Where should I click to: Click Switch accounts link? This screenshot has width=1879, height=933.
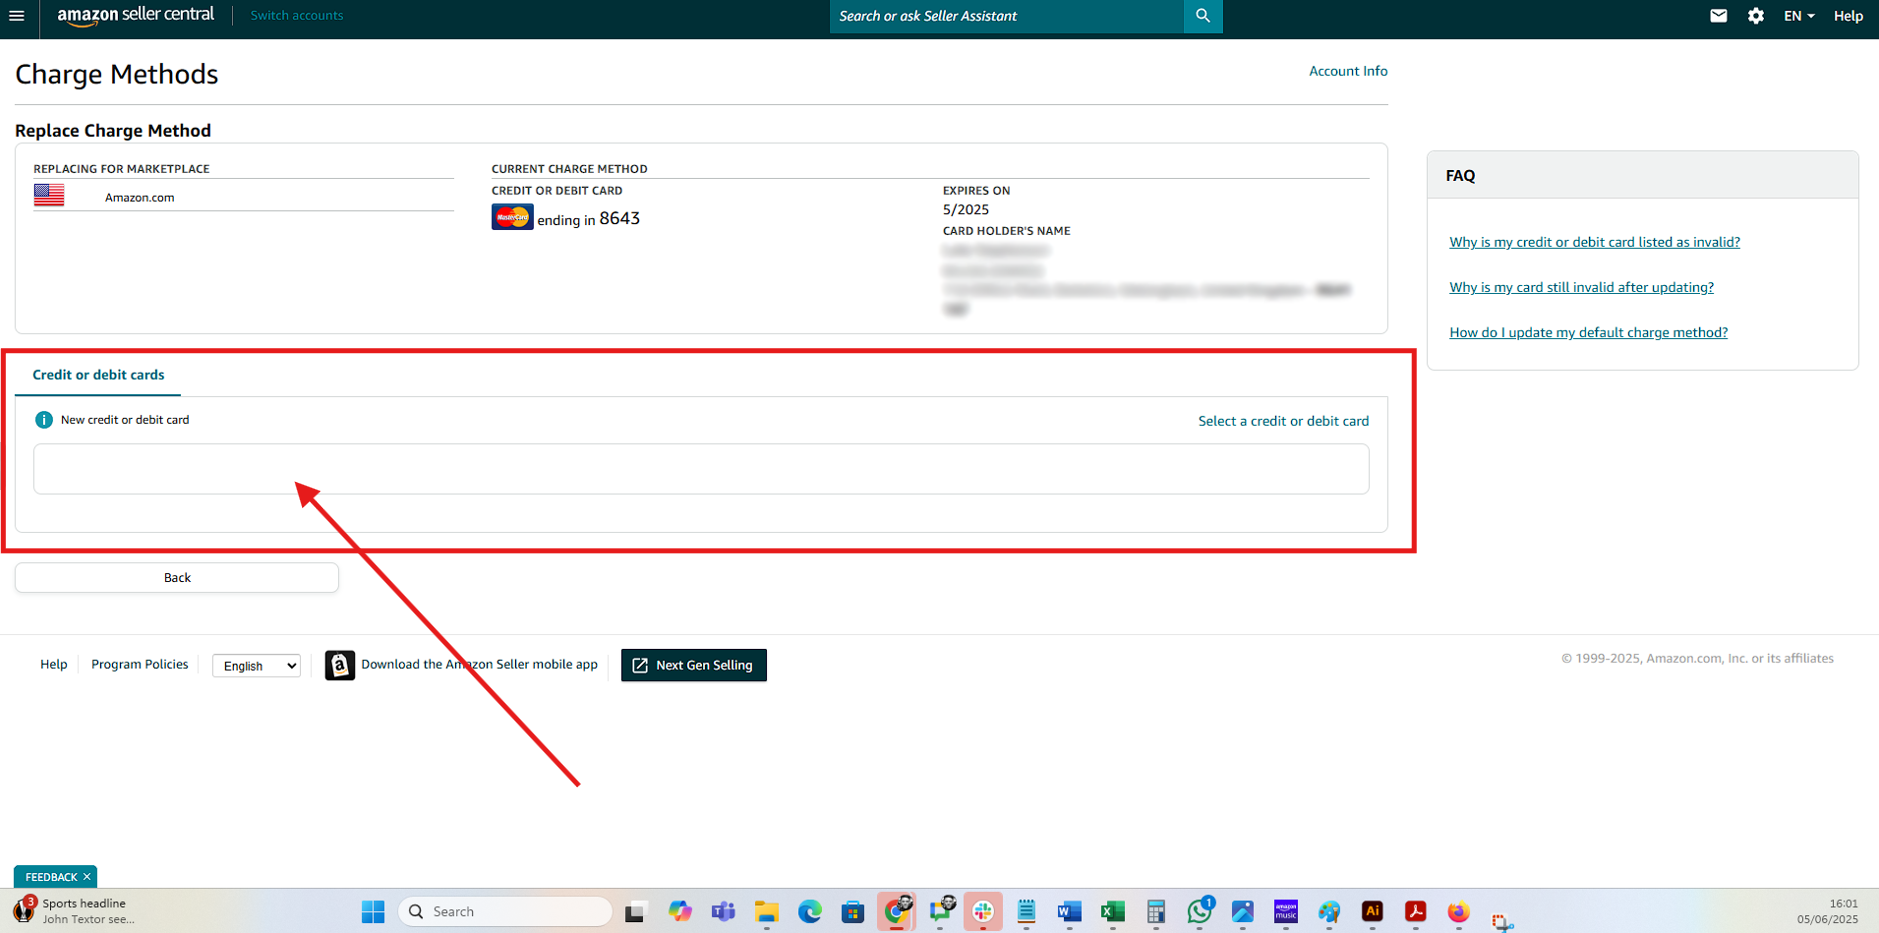(296, 16)
